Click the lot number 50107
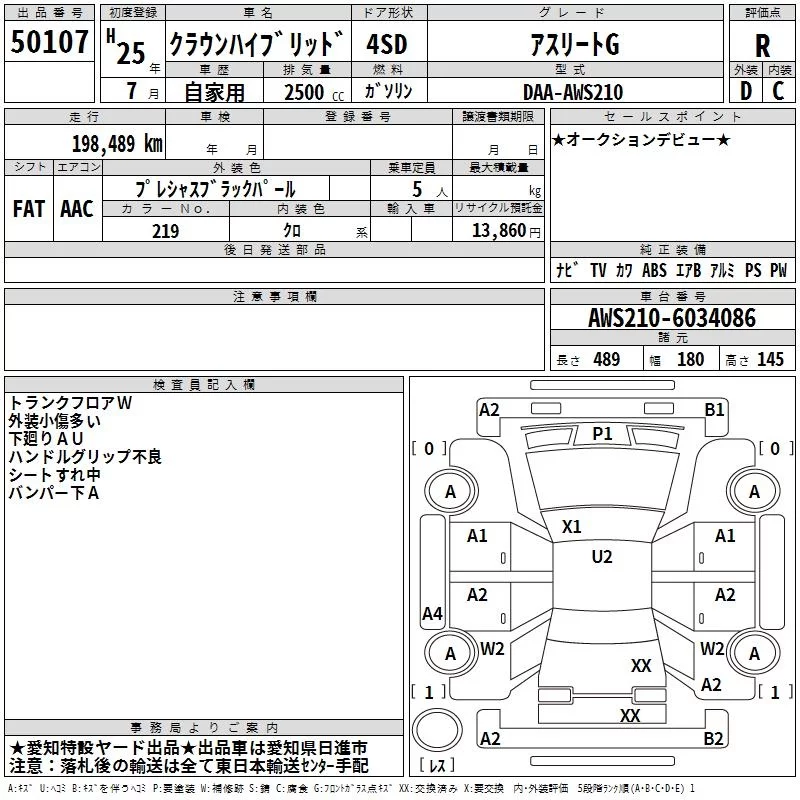The height and width of the screenshot is (800, 800). click(49, 42)
